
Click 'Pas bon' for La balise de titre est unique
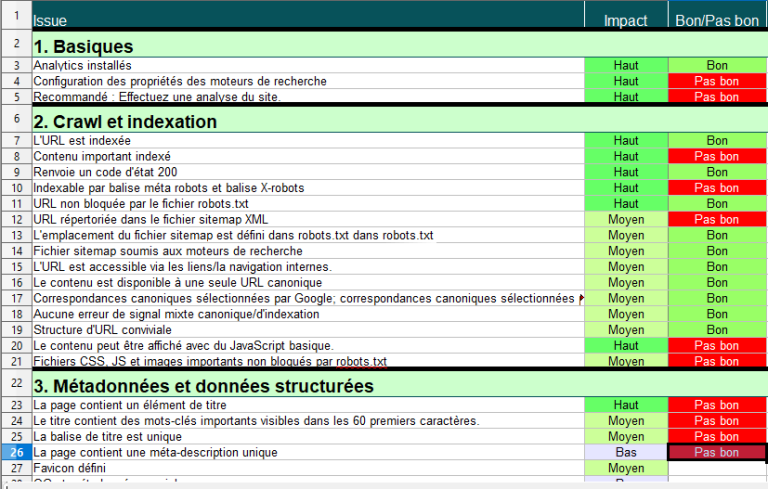pyautogui.click(x=717, y=437)
